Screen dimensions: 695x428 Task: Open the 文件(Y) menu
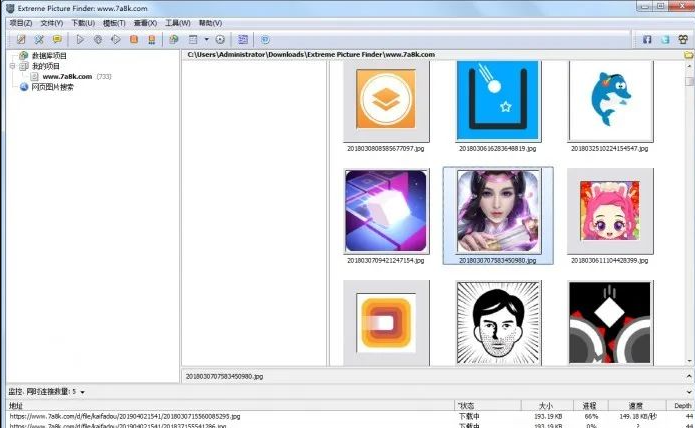click(x=52, y=23)
